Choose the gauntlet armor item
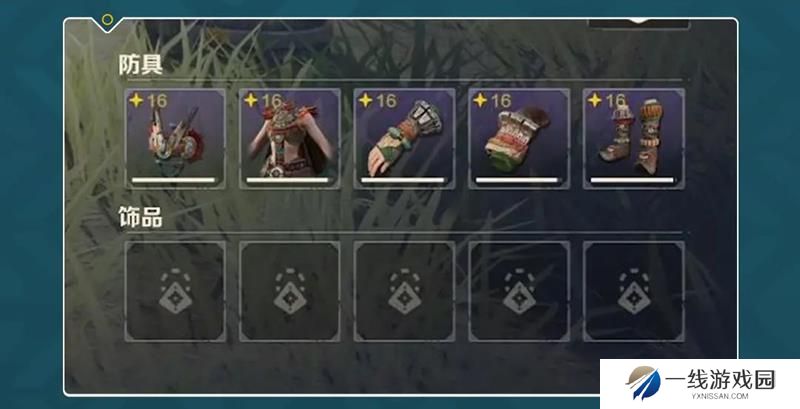The image size is (800, 409). click(405, 139)
